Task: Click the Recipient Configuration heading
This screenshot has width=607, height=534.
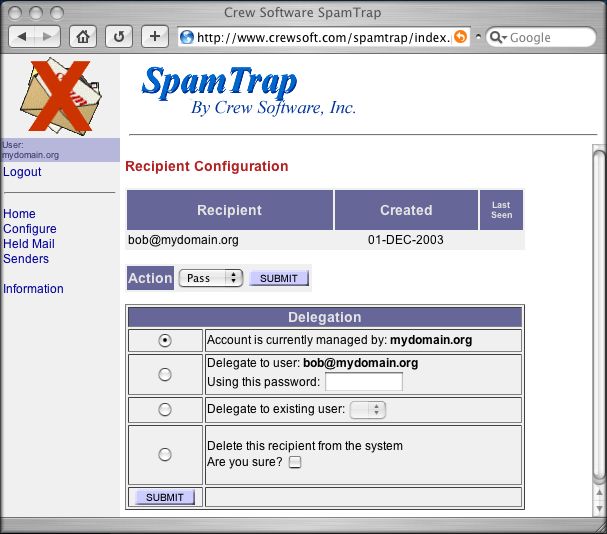Action: coord(207,166)
